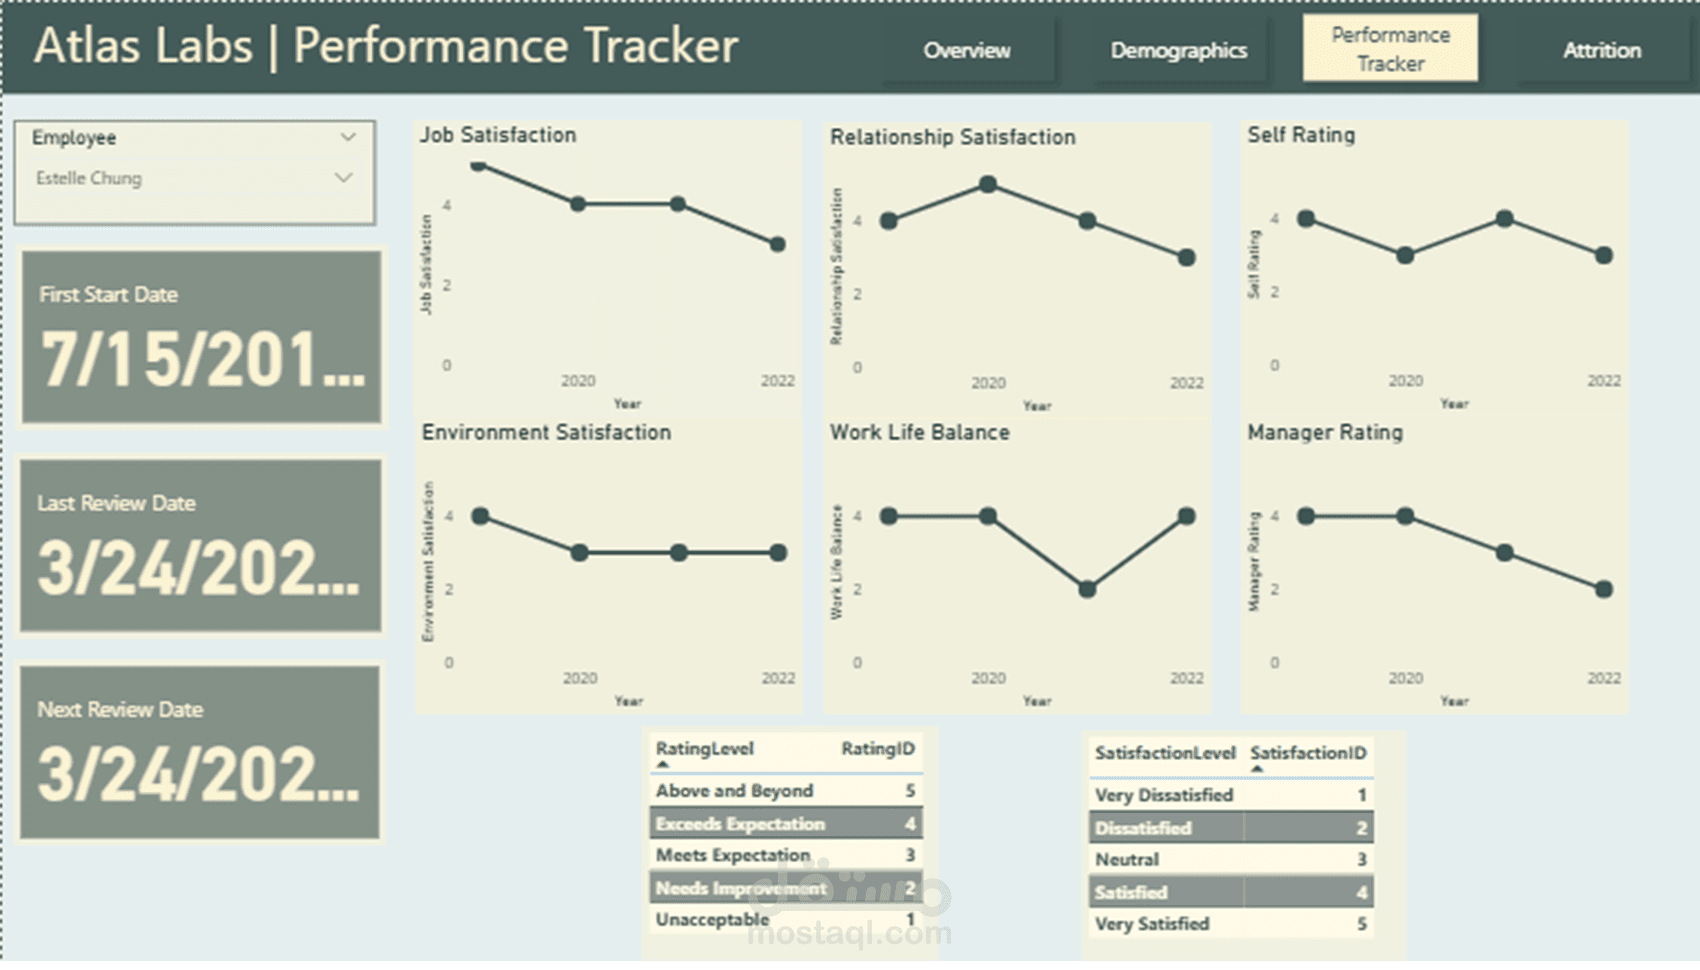
Task: Click the First Start Date card
Action: point(201,337)
